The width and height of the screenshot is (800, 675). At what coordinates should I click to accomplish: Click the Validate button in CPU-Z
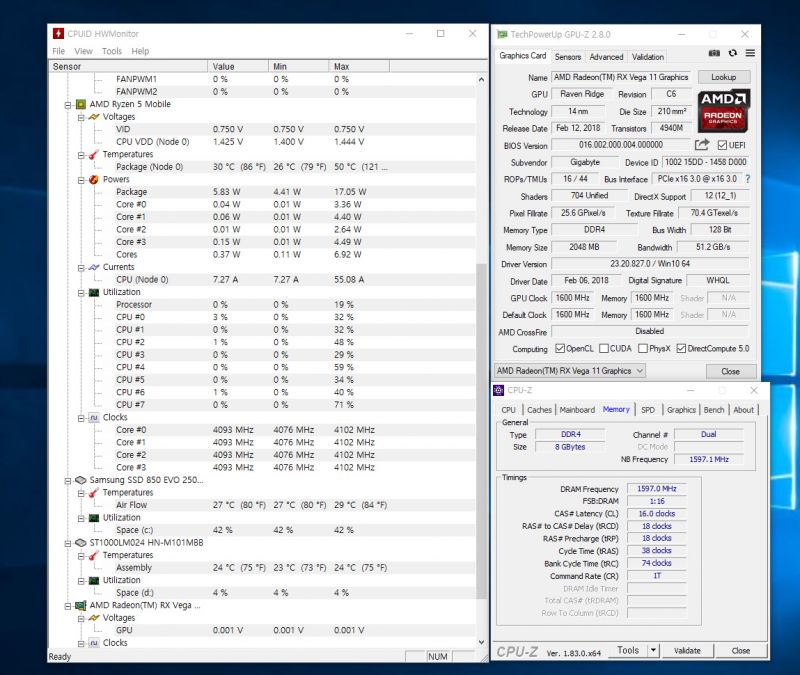coord(687,651)
